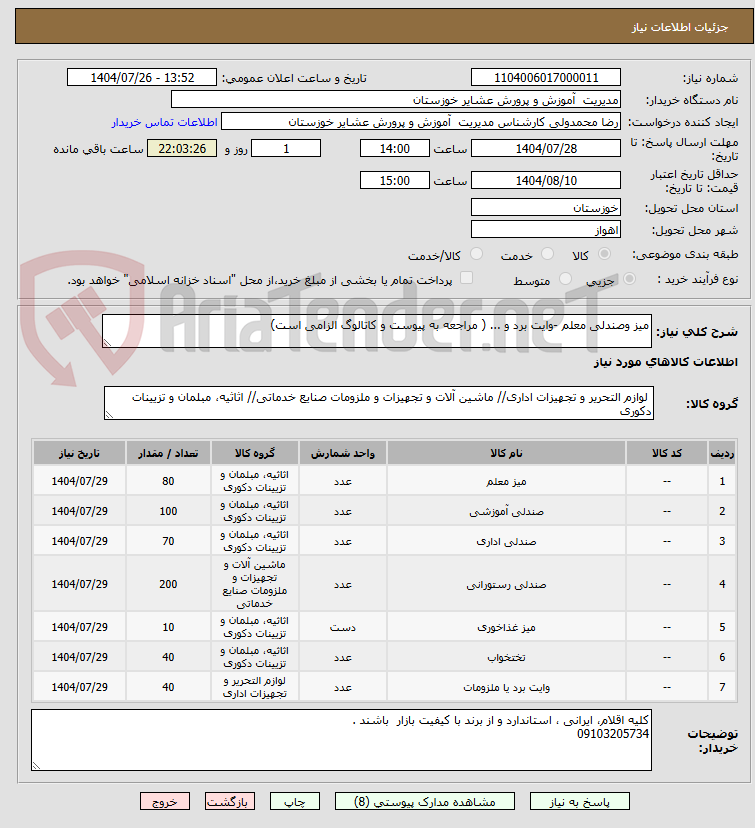Image resolution: width=755 pixels, height=828 pixels.
Task: Click the date 1404/07/29 in میز معلم row
Action: (x=79, y=481)
